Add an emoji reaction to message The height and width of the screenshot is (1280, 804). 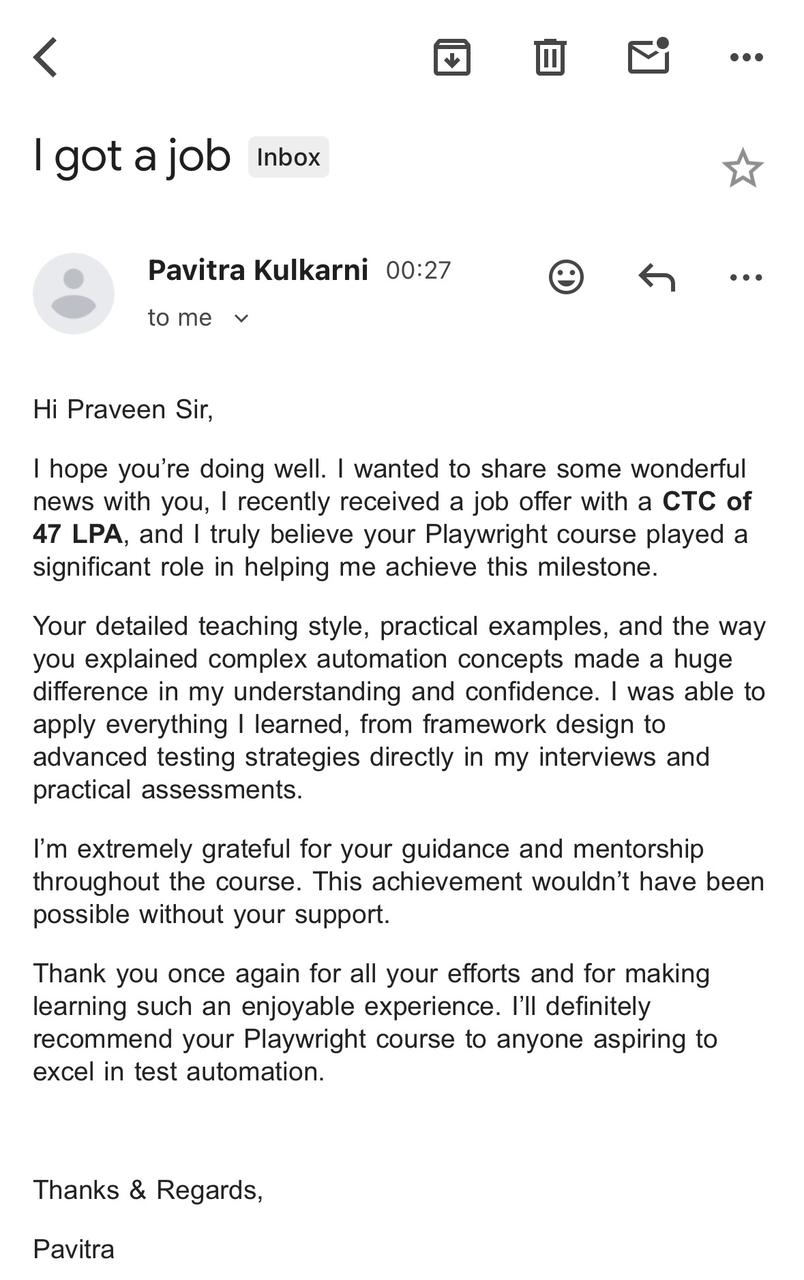pos(566,277)
